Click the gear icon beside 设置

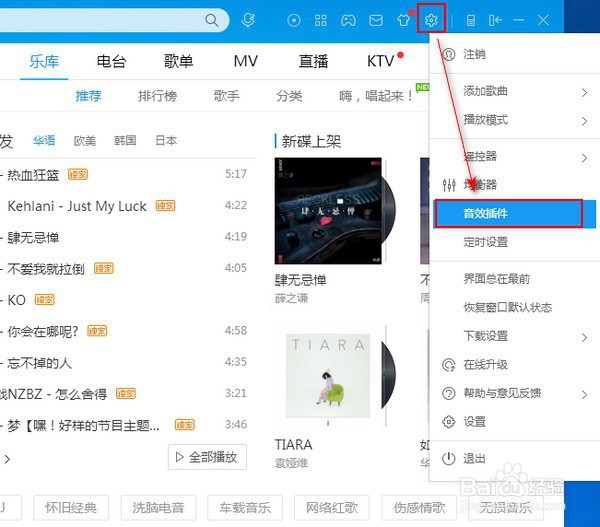coord(448,422)
